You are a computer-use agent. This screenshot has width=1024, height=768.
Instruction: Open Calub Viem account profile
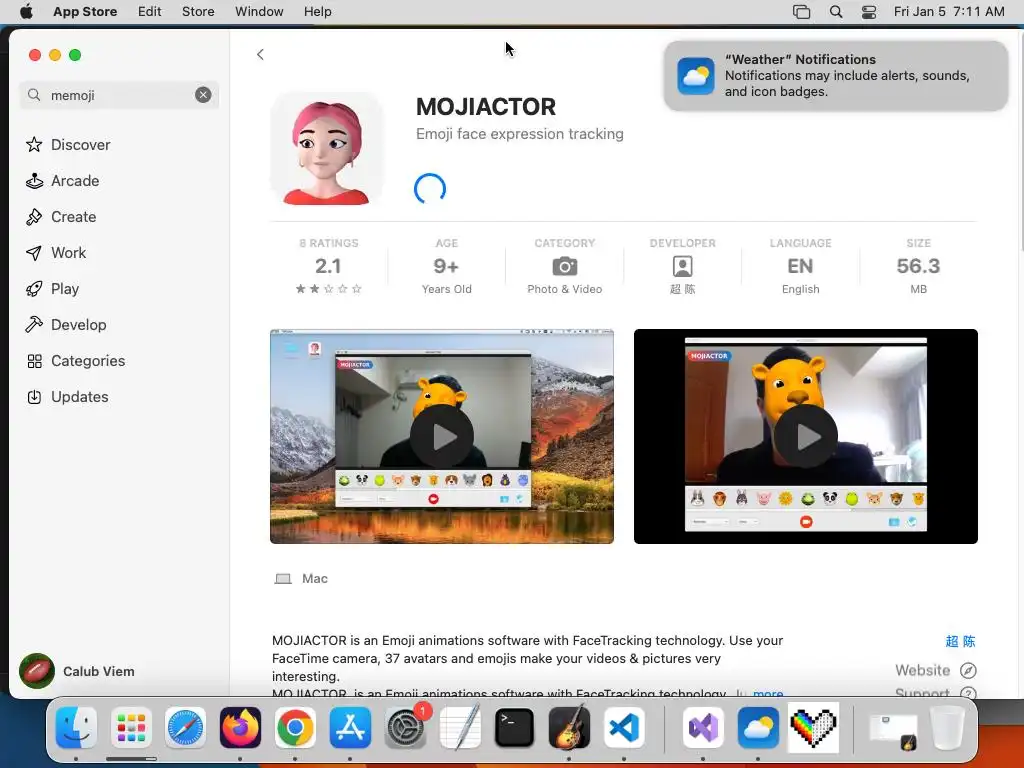[77, 671]
